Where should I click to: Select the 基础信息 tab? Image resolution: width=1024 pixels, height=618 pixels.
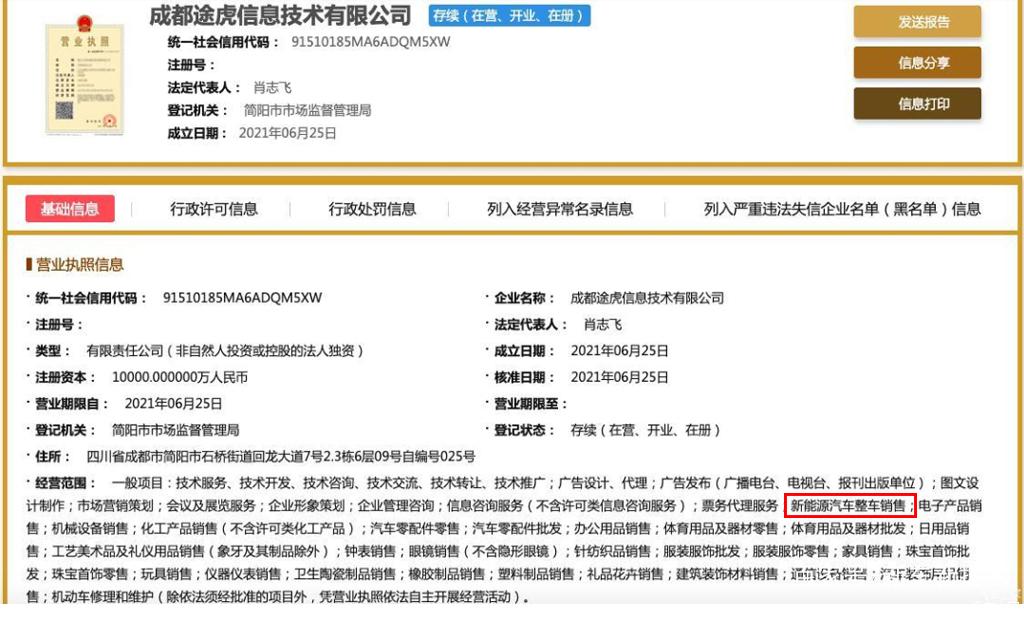pos(70,209)
